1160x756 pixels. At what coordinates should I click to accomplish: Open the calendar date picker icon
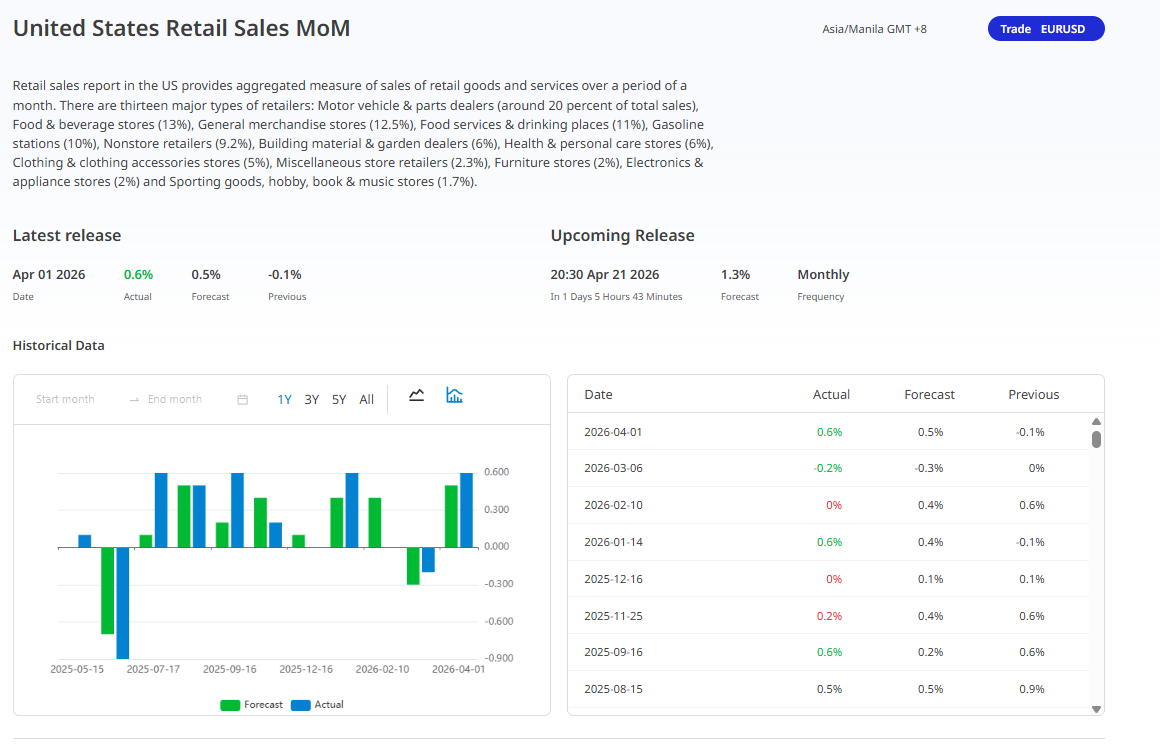[242, 400]
